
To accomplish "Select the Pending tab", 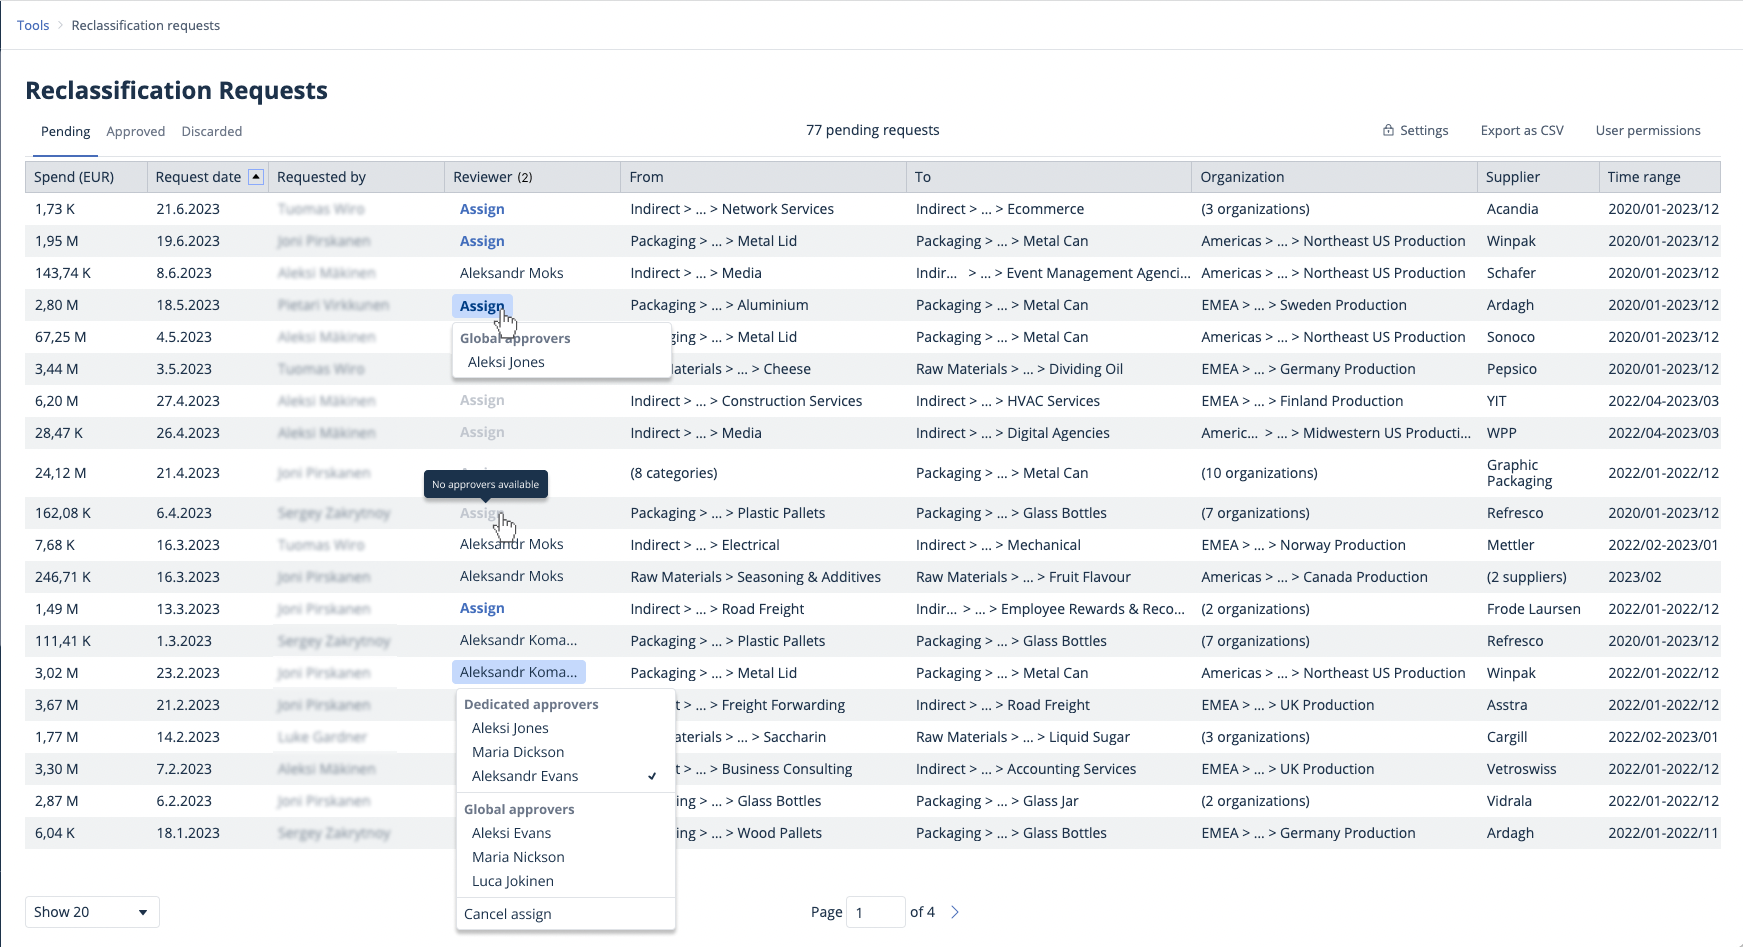I will click(x=65, y=132).
